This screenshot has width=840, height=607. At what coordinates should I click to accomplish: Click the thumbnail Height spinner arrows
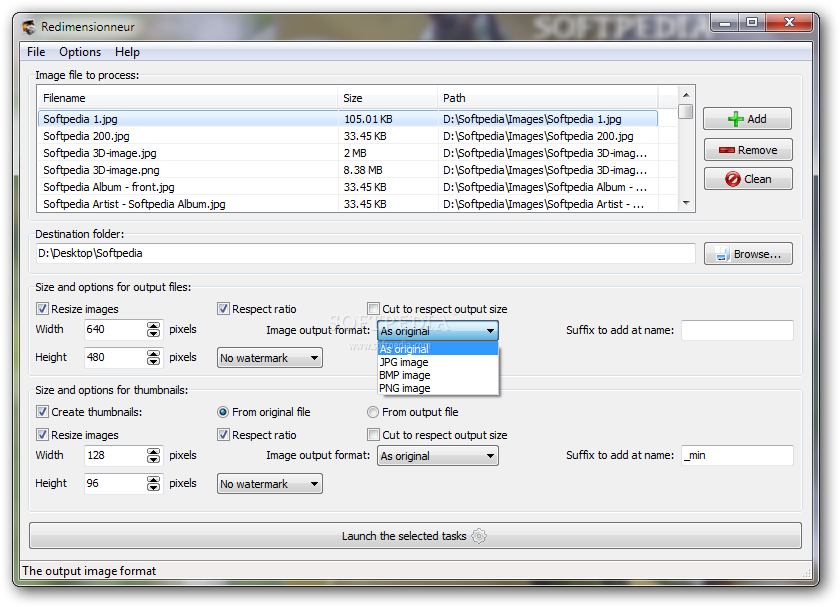pyautogui.click(x=154, y=483)
